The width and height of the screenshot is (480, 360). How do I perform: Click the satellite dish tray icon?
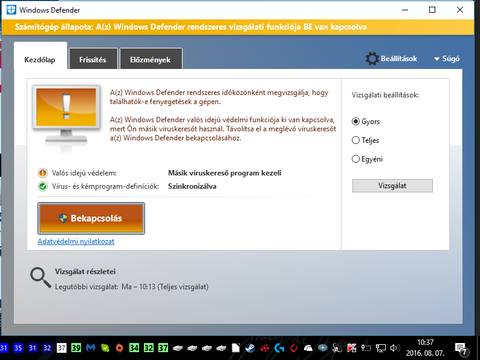tap(337, 348)
